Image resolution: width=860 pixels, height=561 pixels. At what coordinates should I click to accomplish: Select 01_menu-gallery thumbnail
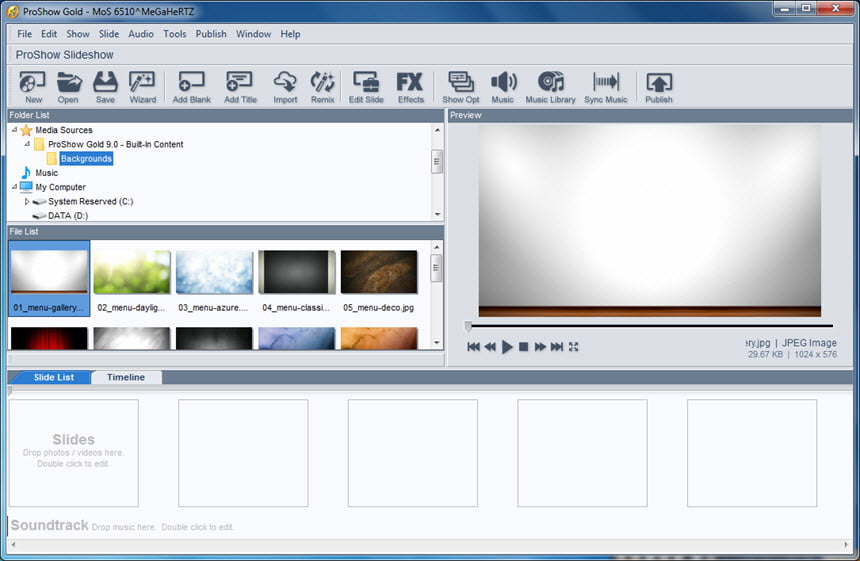point(49,279)
